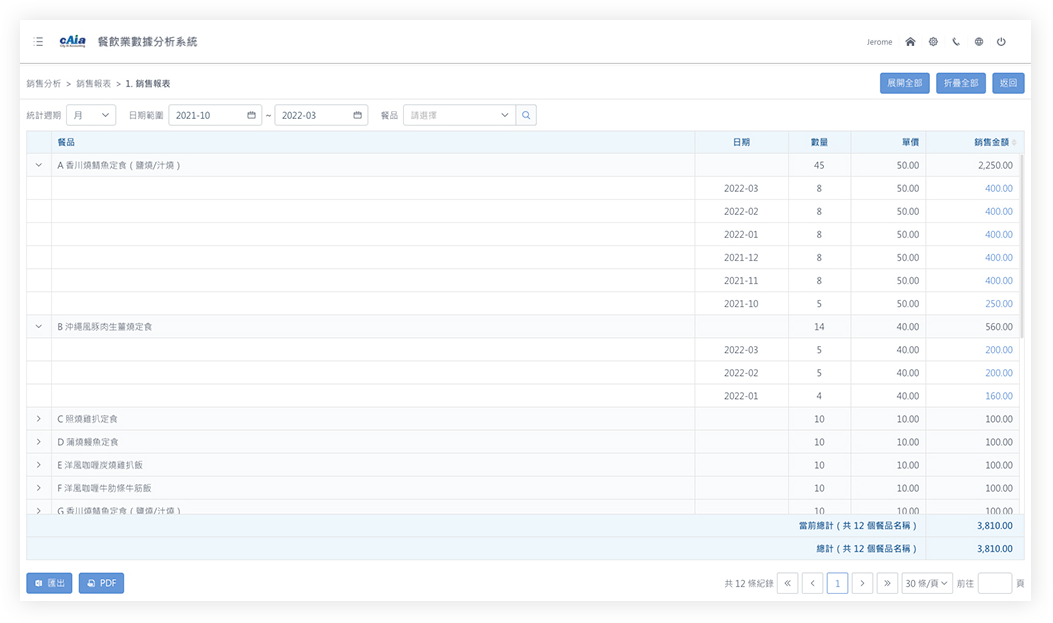The width and height of the screenshot is (1053, 623).
Task: Click the phone contact icon
Action: tap(956, 42)
